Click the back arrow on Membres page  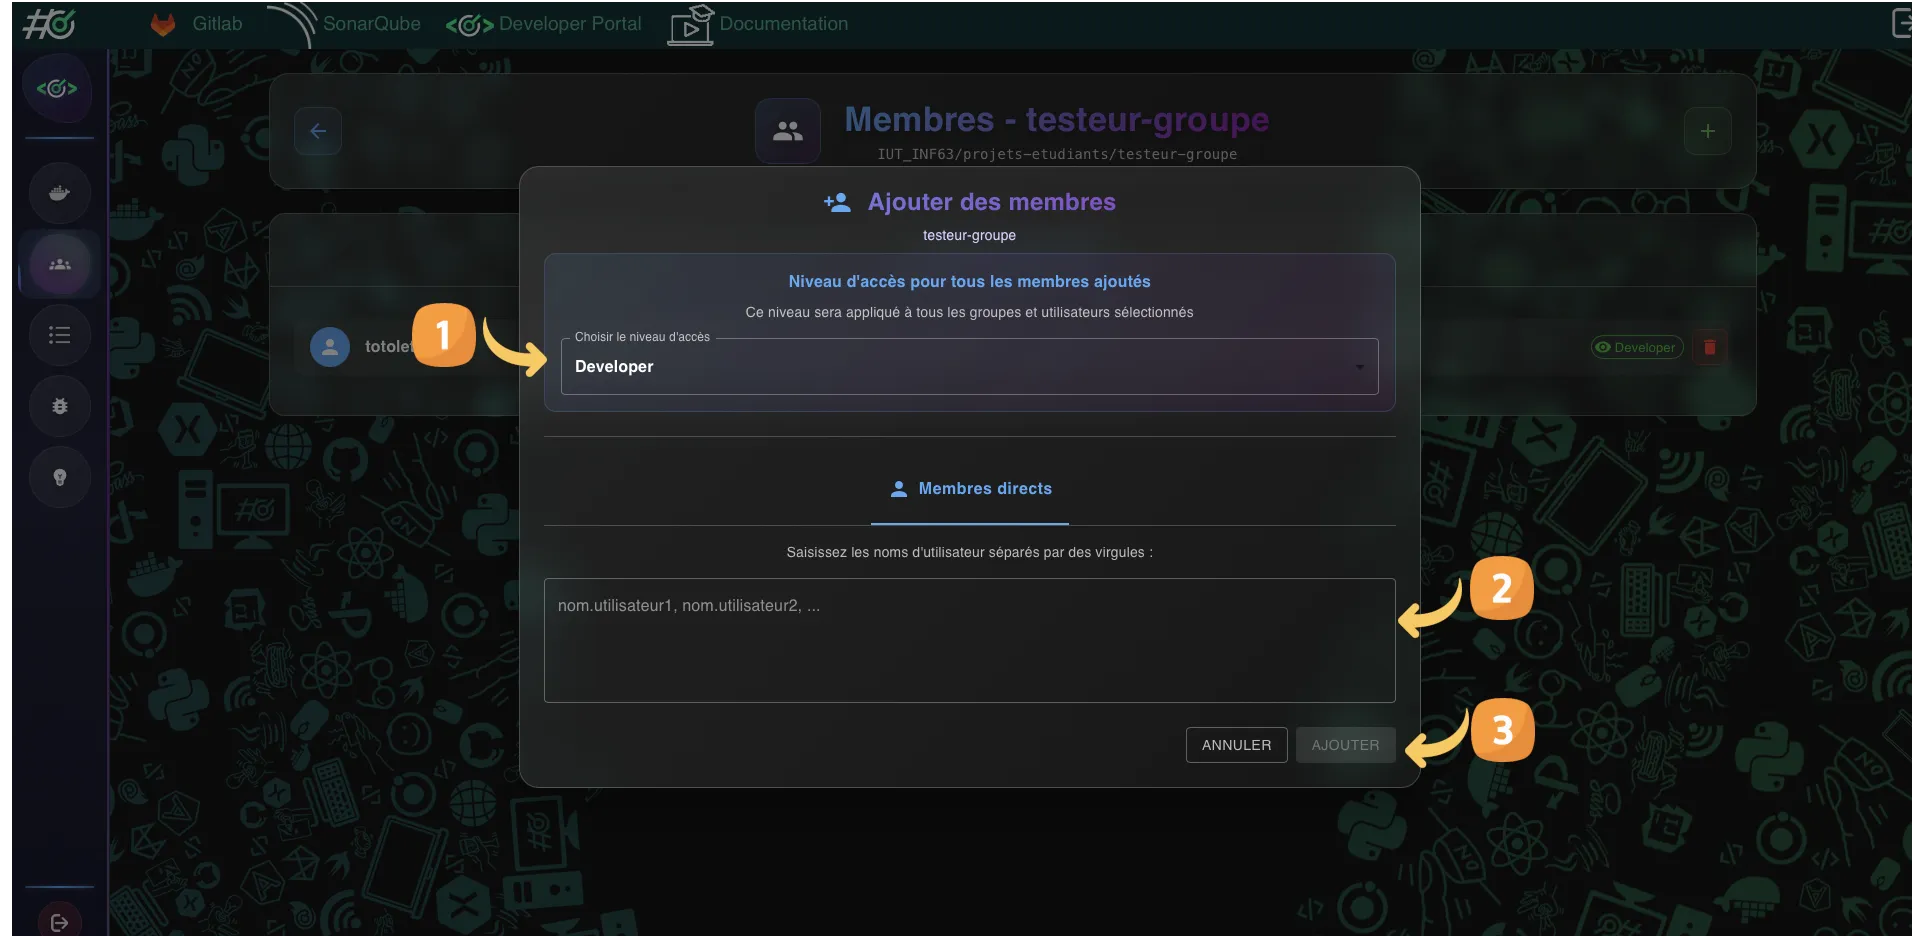317,131
